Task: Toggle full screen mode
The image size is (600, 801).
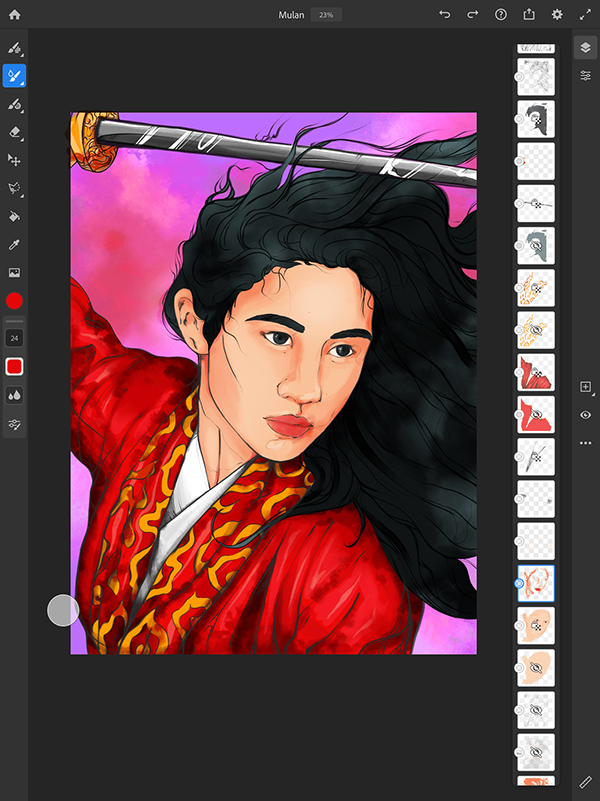Action: [x=585, y=14]
